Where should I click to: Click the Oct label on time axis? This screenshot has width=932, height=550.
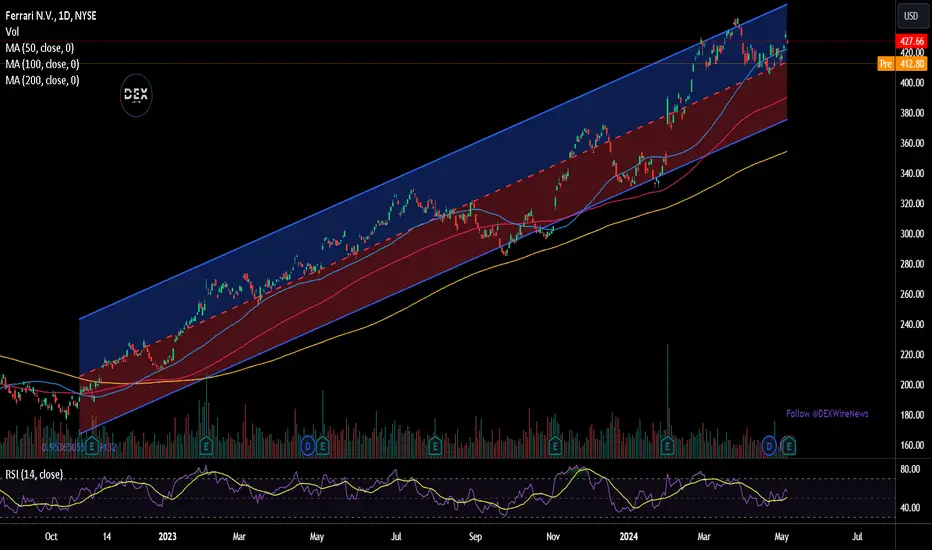(51, 536)
